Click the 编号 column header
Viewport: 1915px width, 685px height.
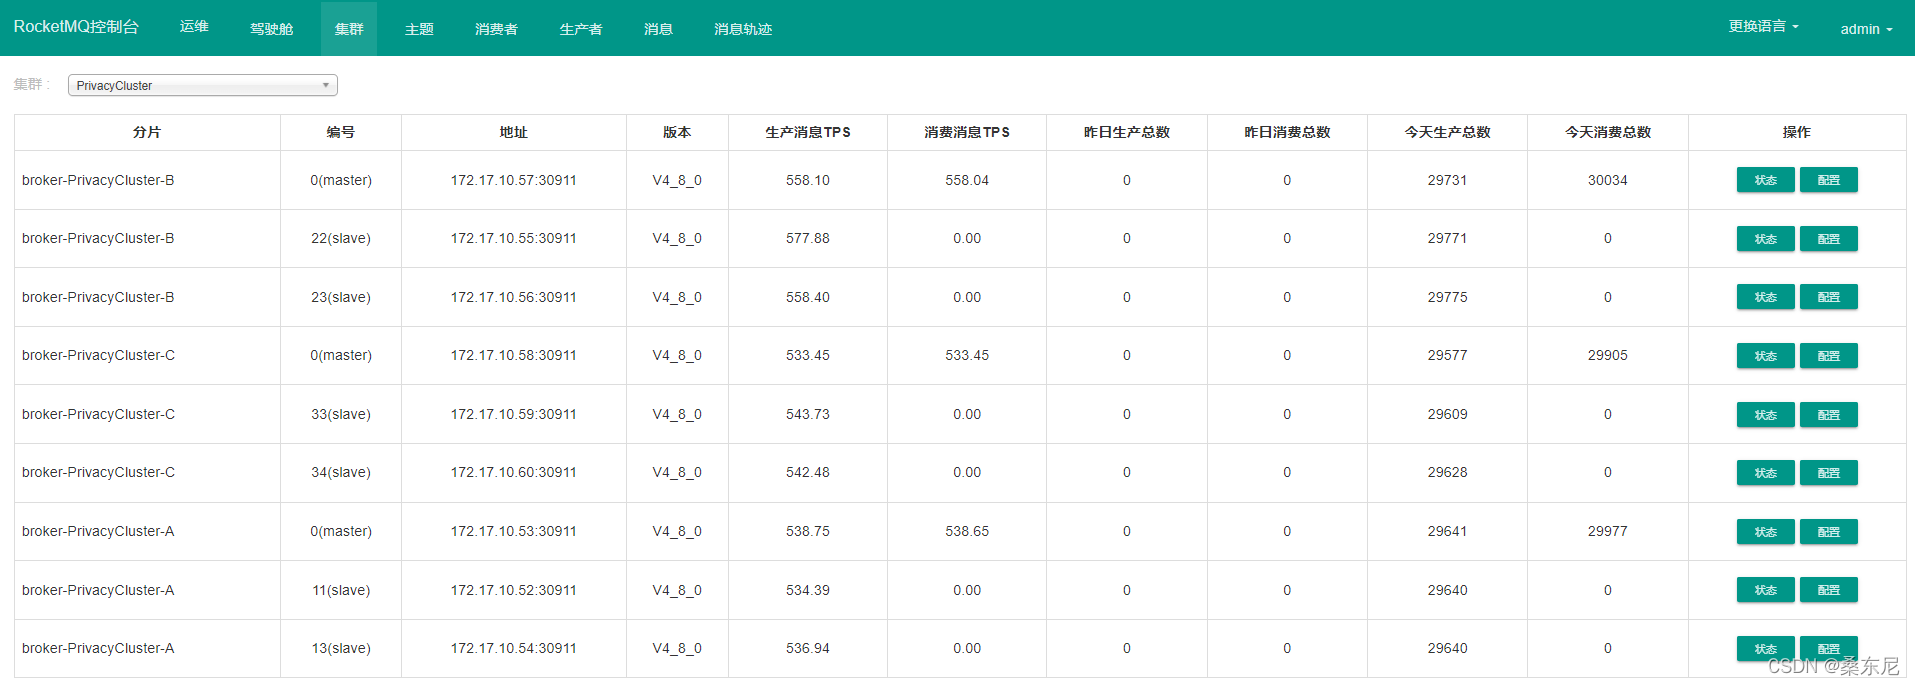[x=341, y=132]
